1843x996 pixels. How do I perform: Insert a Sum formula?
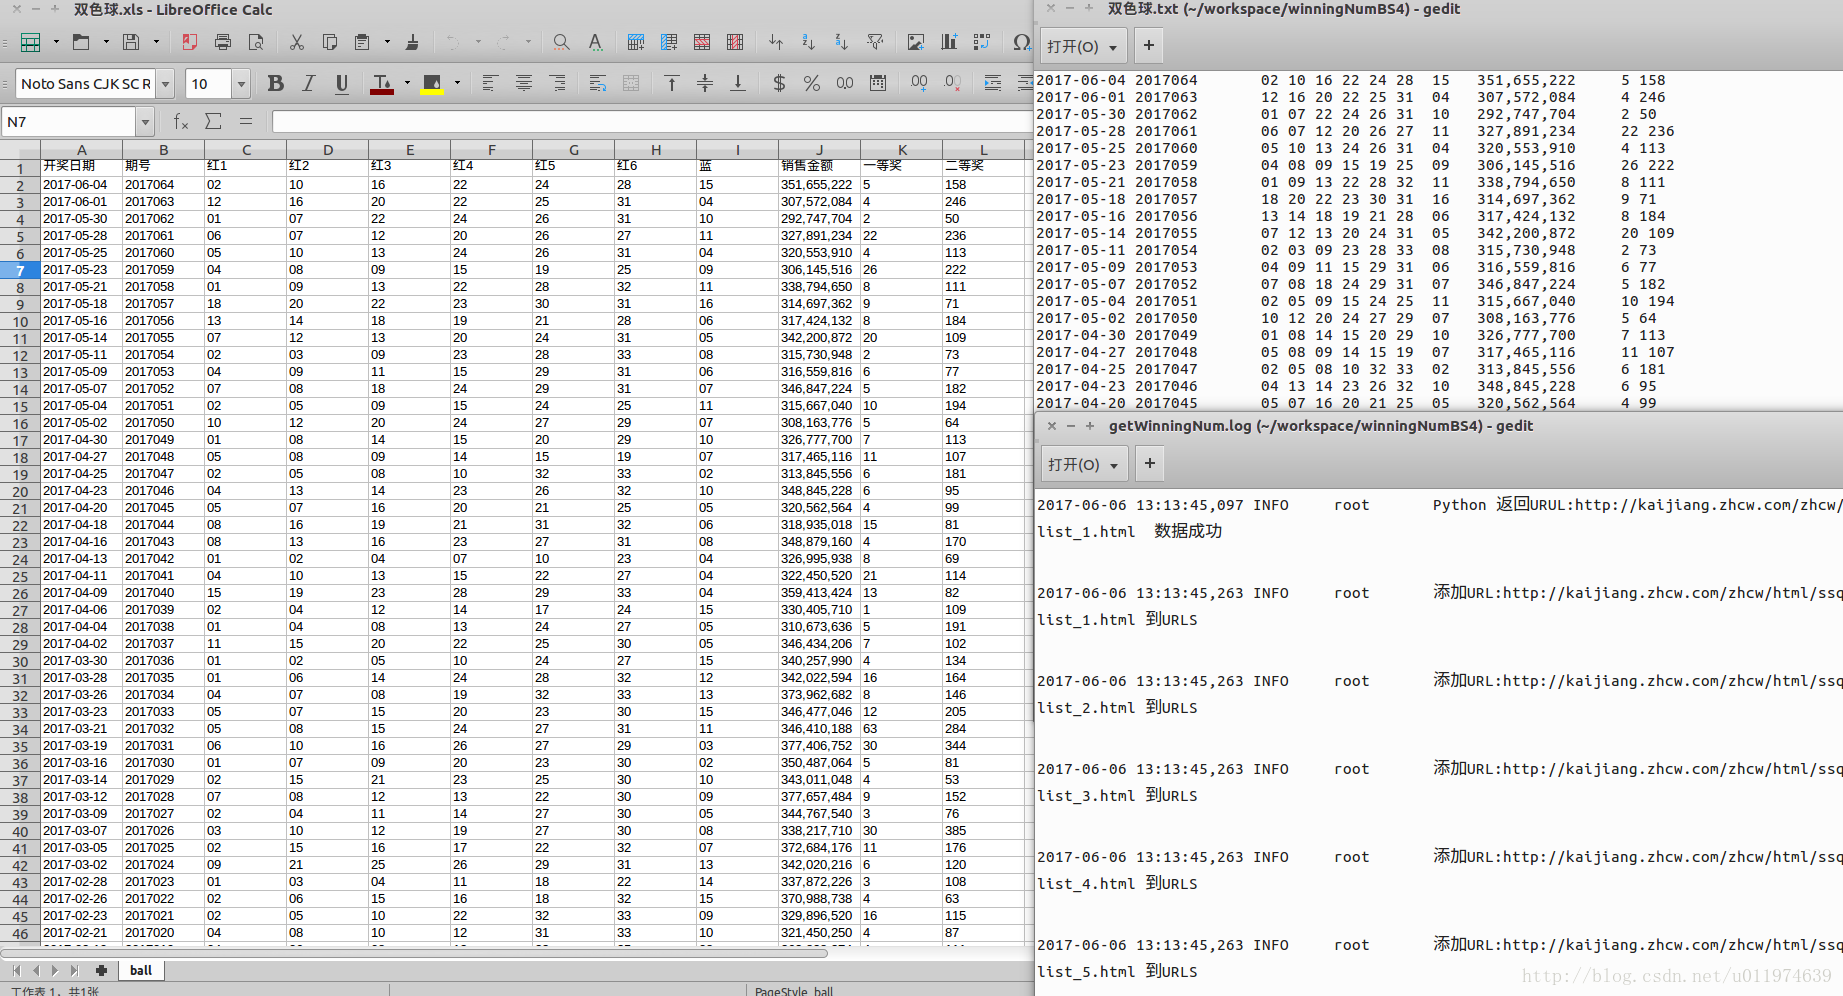[213, 122]
